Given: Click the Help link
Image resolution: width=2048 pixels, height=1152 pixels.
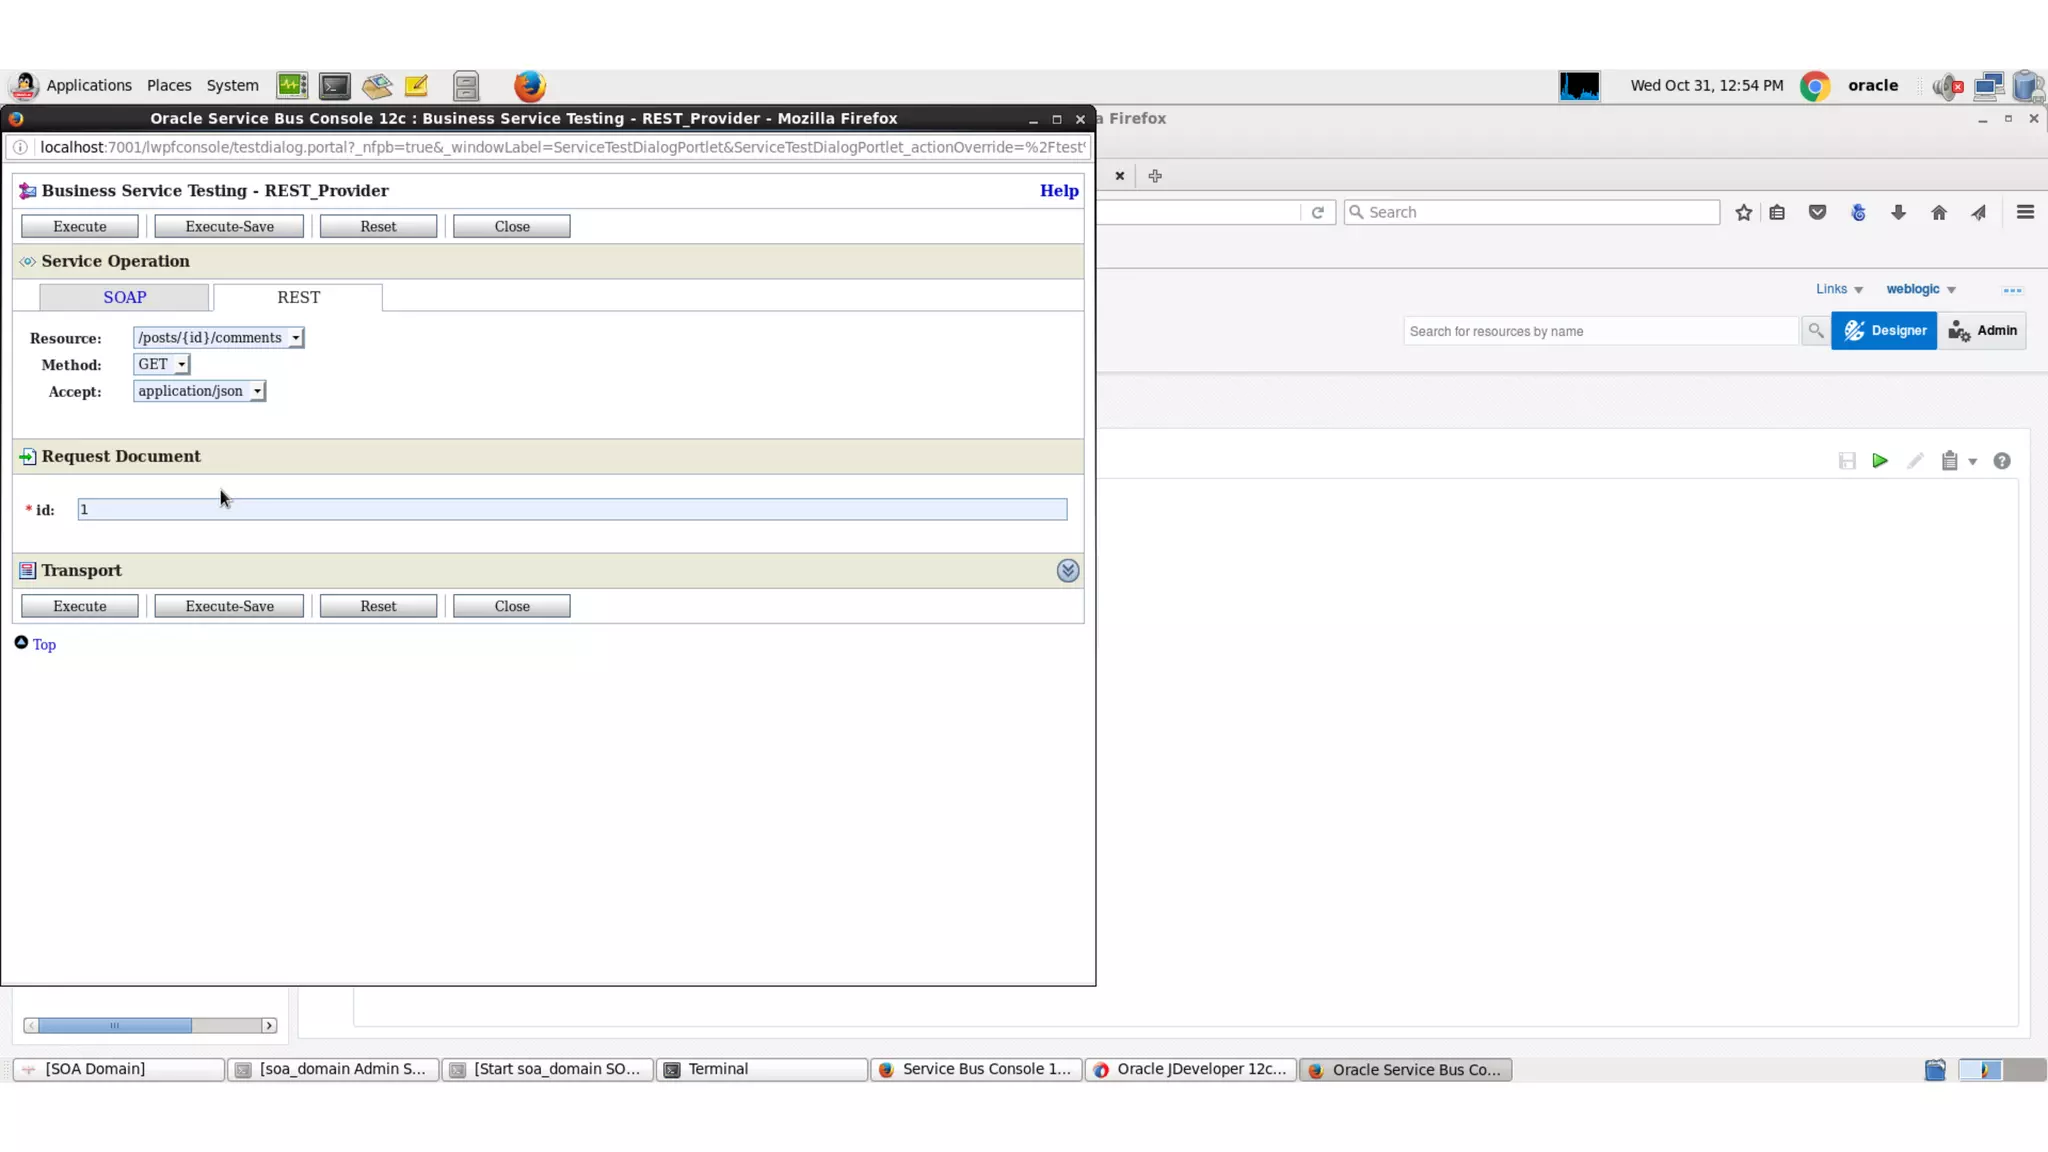Looking at the screenshot, I should coord(1059,191).
